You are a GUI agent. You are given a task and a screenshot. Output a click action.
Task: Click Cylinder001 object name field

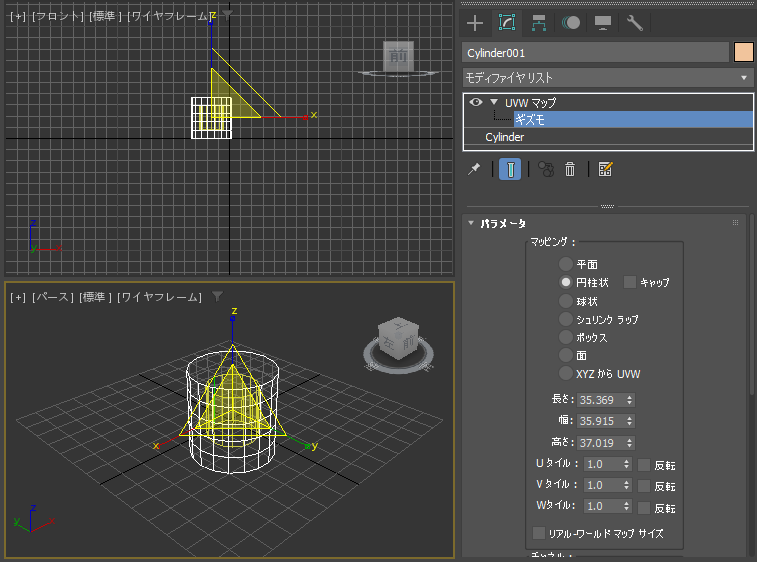coord(596,52)
